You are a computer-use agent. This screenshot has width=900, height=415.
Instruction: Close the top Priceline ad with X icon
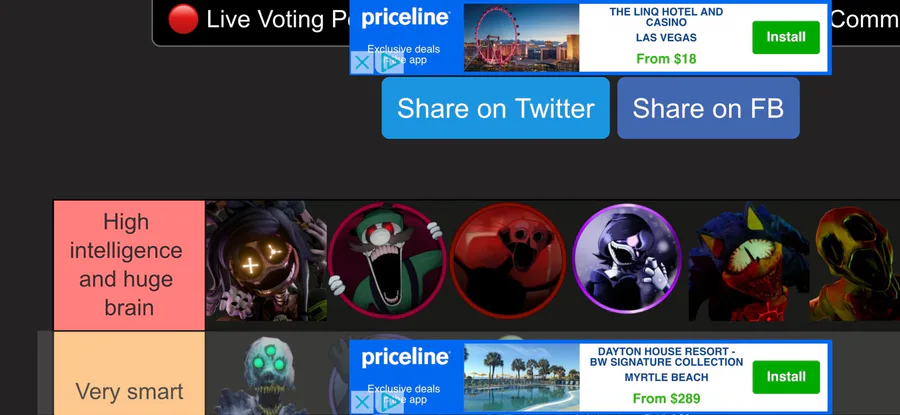click(x=362, y=63)
